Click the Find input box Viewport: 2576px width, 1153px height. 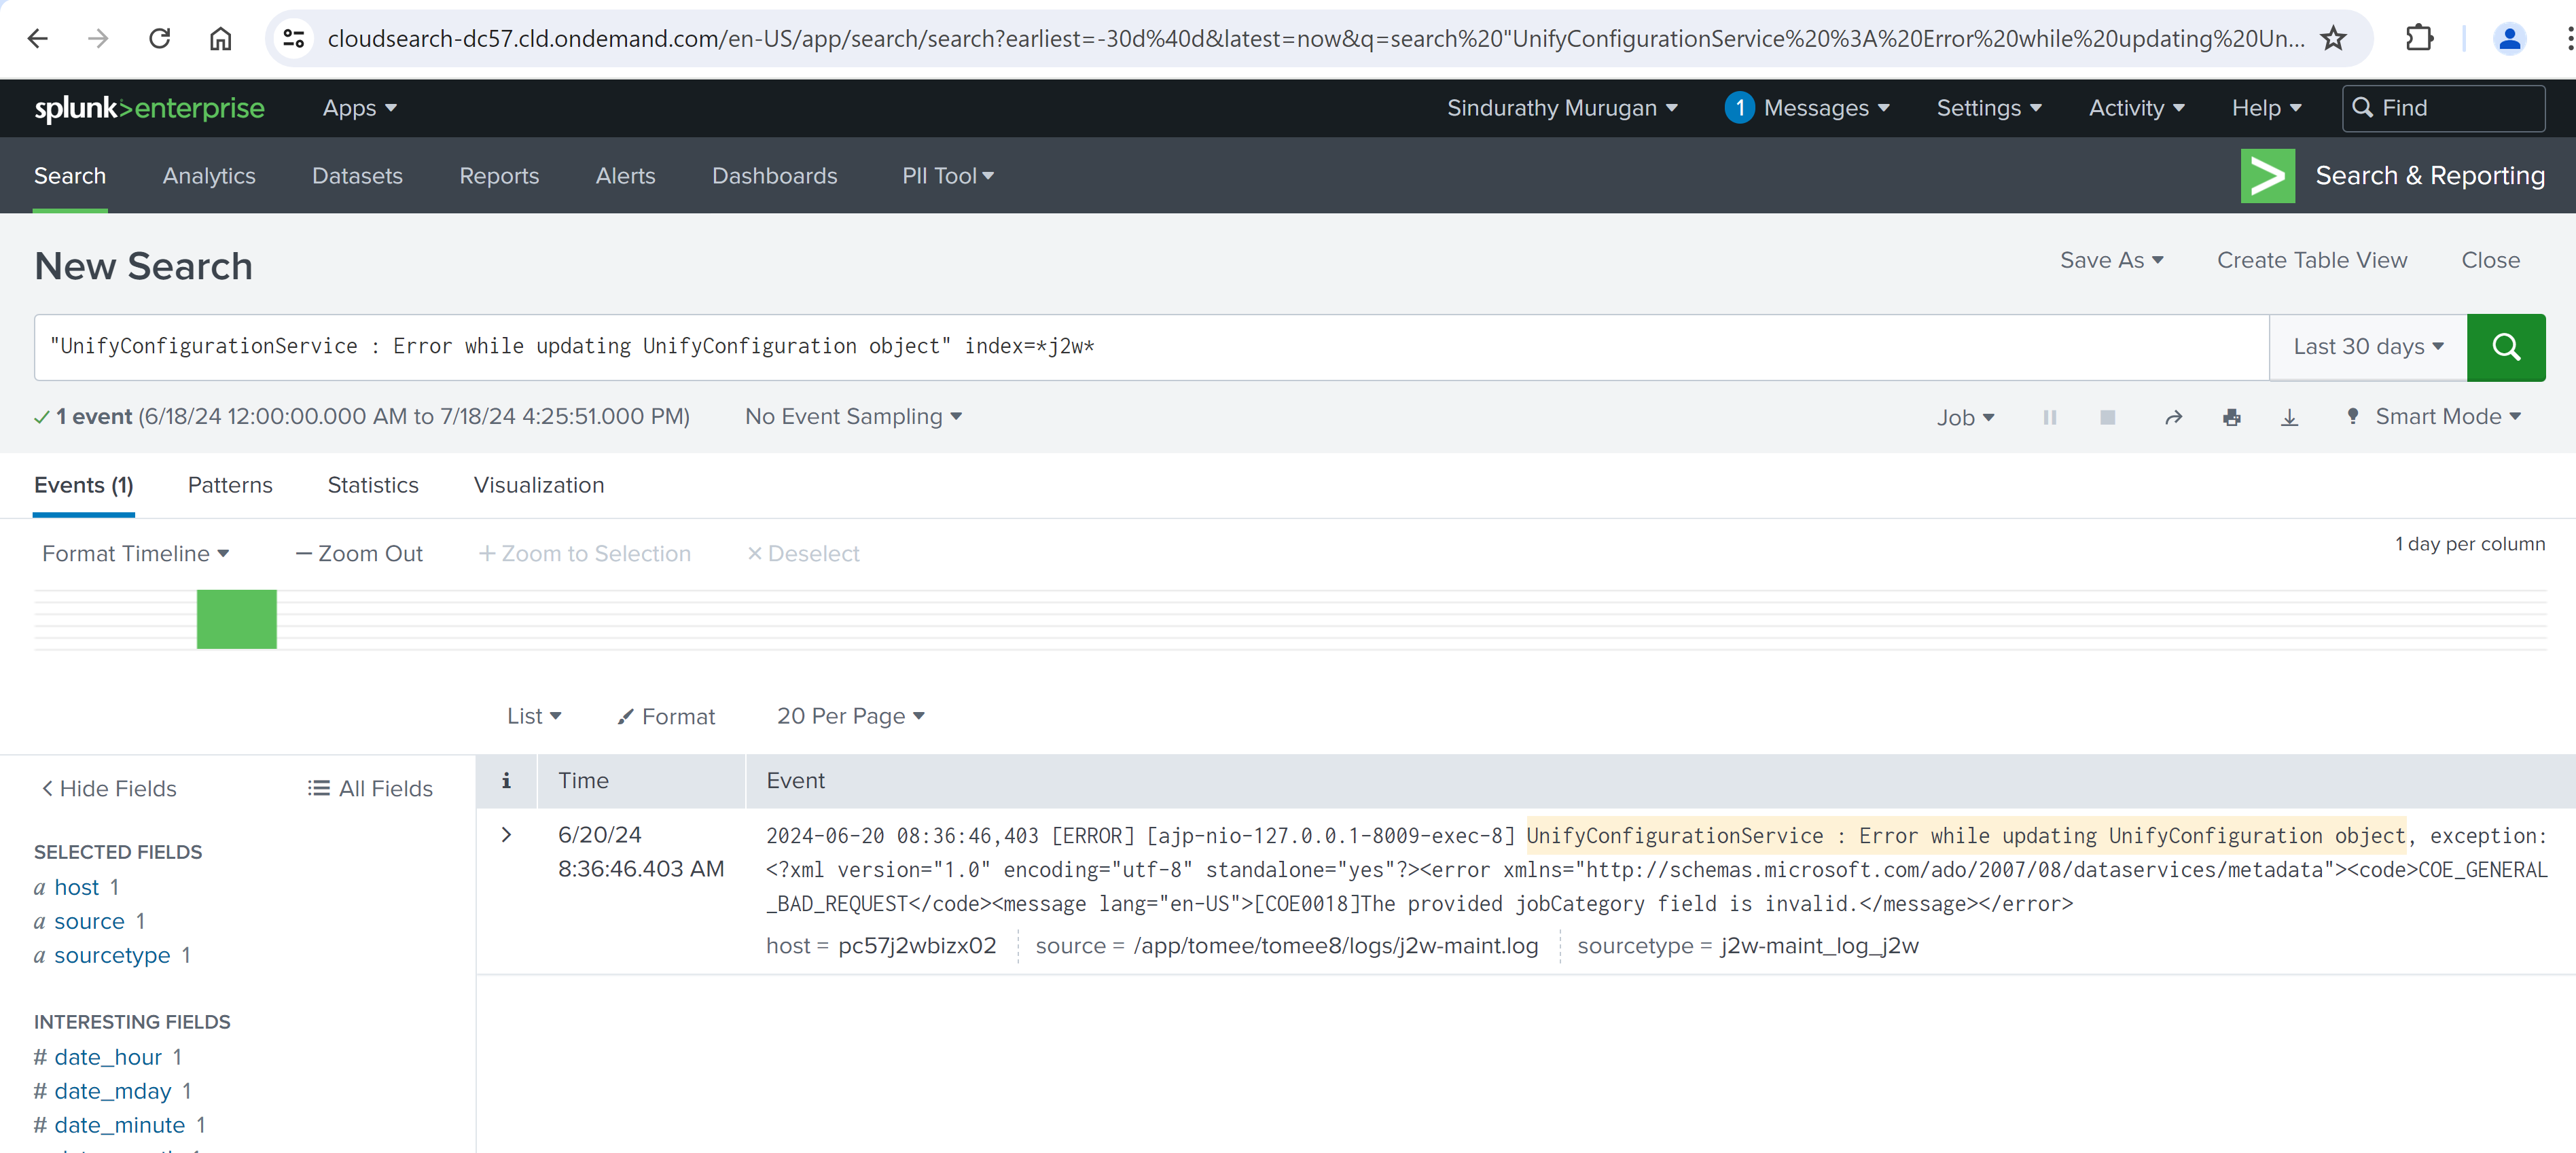click(x=2443, y=108)
